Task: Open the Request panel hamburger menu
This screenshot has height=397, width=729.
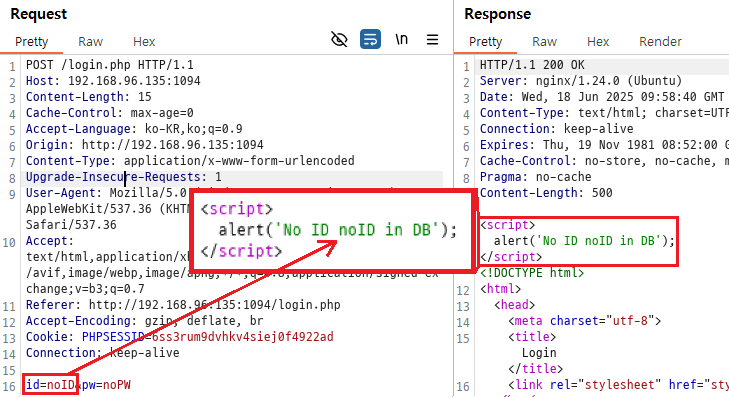Action: click(432, 40)
